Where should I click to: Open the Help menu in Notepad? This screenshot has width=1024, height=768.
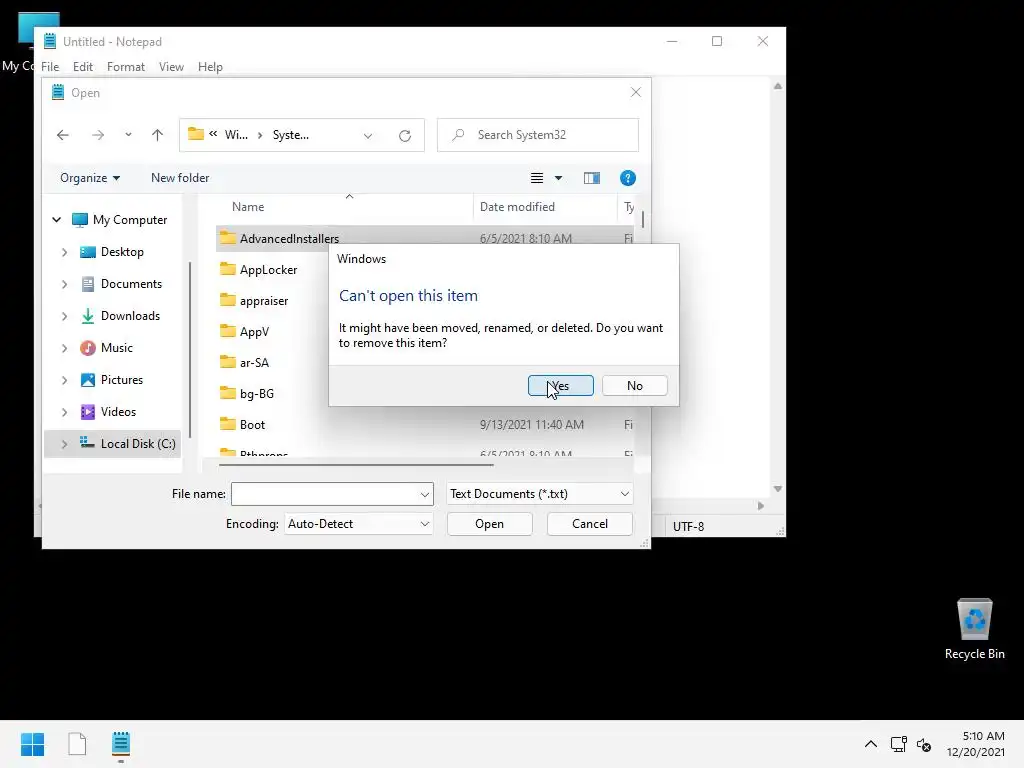click(x=210, y=67)
